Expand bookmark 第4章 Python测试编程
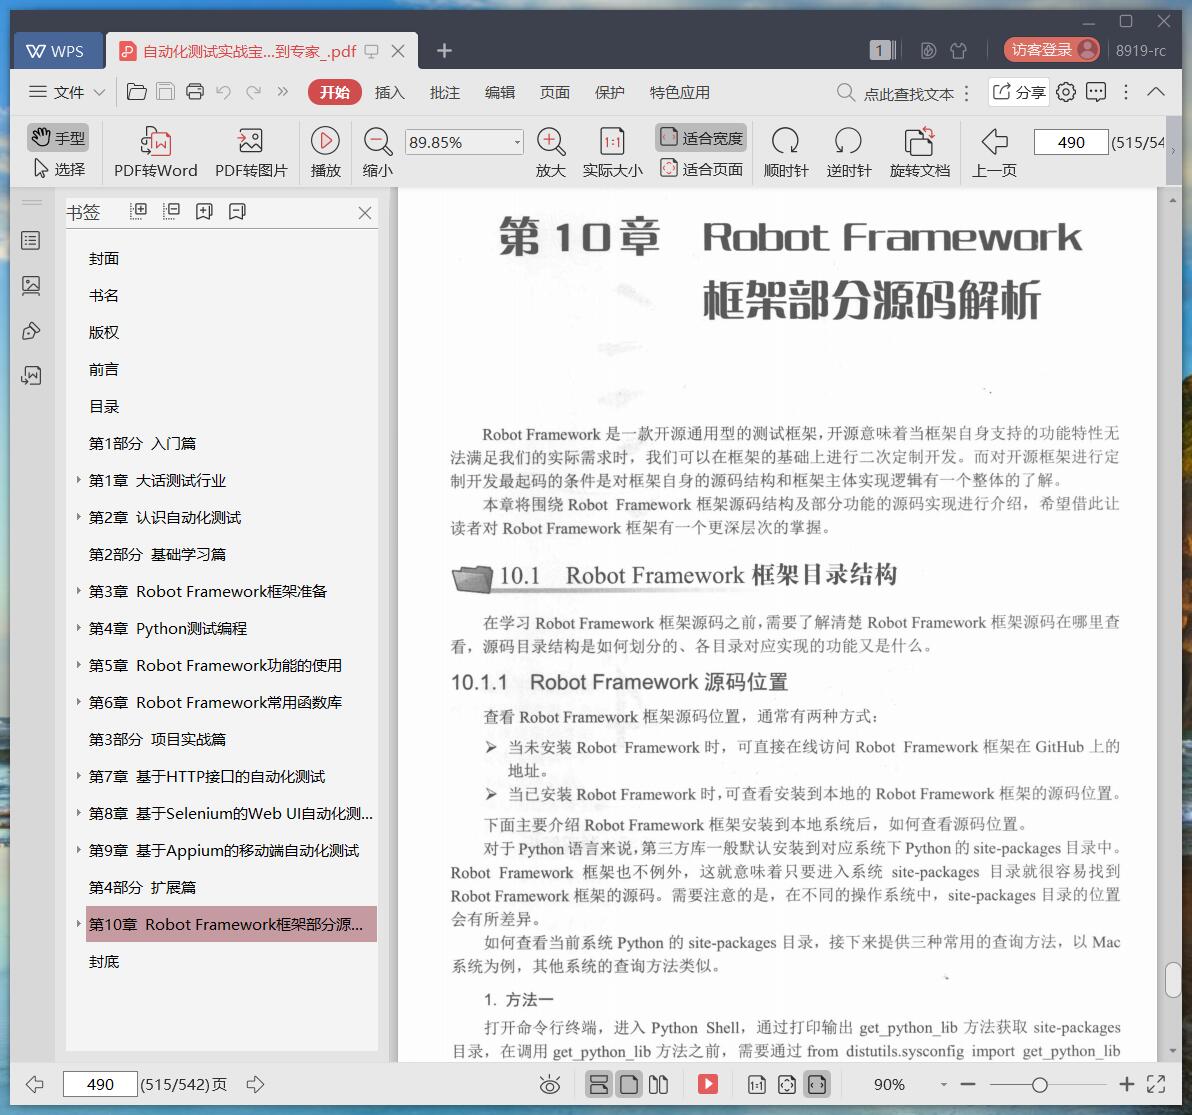 [78, 628]
